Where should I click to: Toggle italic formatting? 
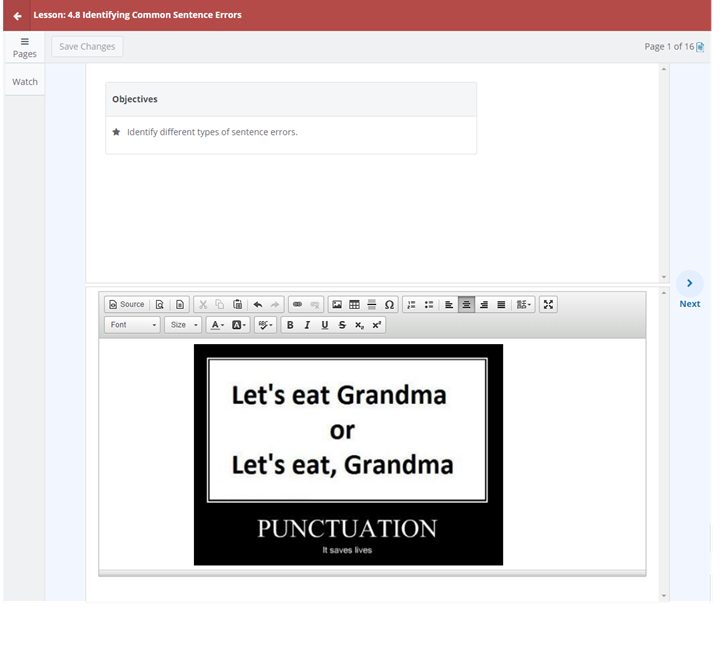coord(307,325)
